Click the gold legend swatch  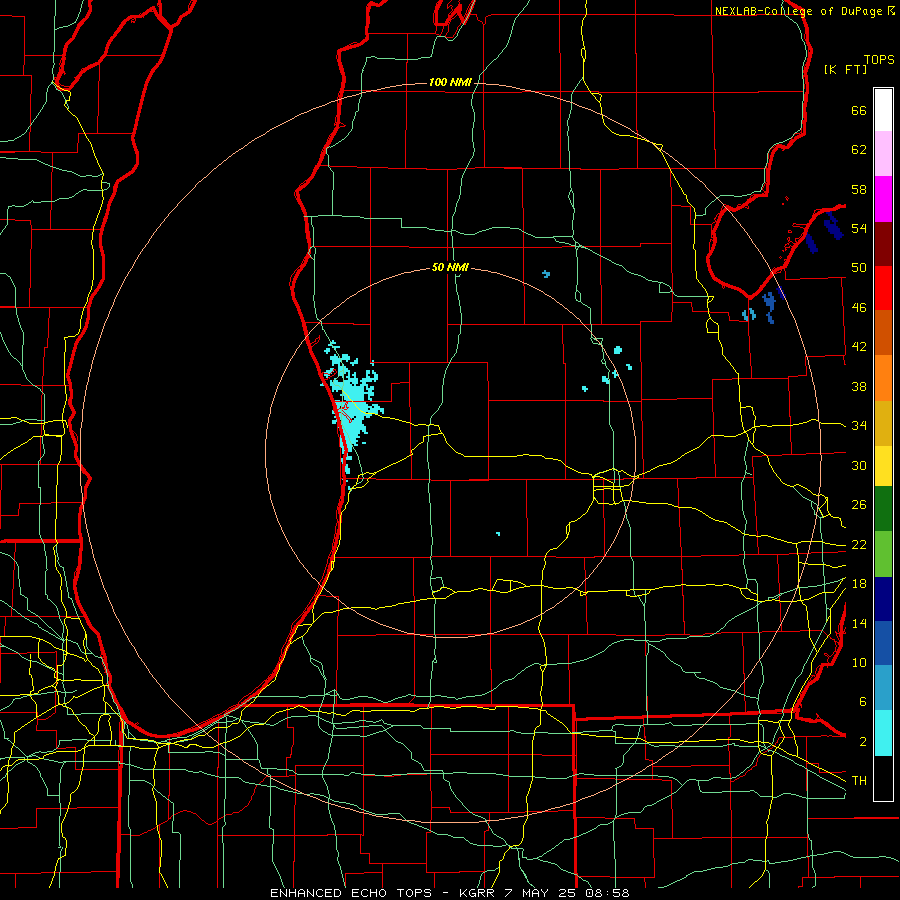(x=883, y=424)
